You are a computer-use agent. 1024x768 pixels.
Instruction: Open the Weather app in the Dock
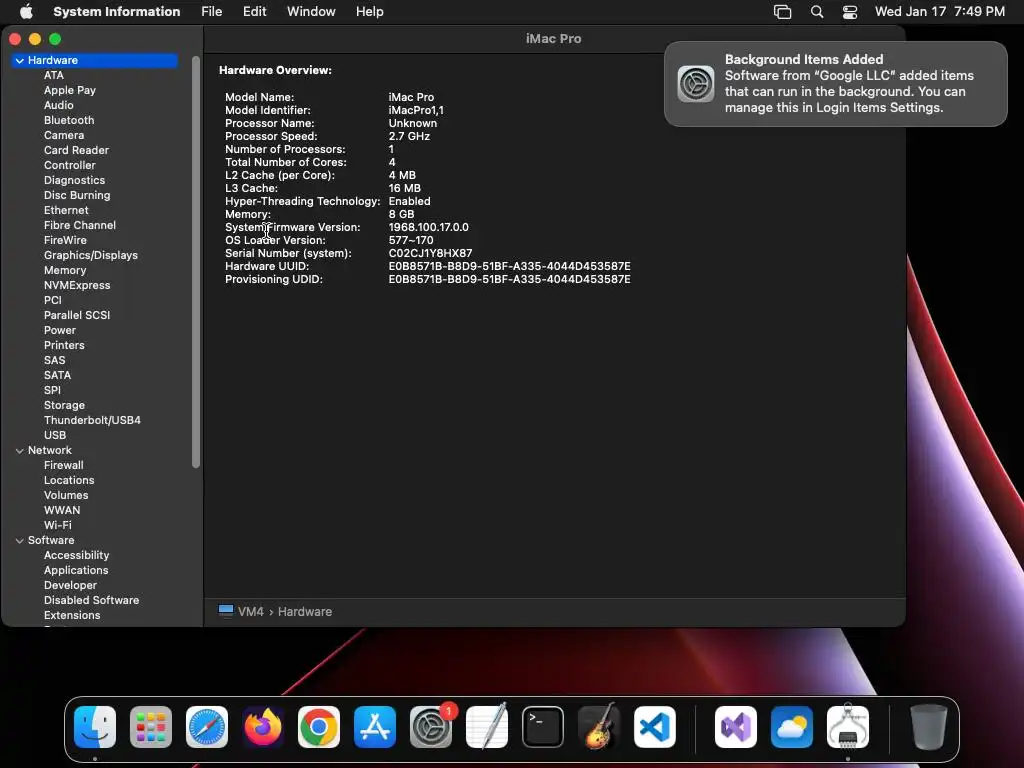(x=792, y=727)
